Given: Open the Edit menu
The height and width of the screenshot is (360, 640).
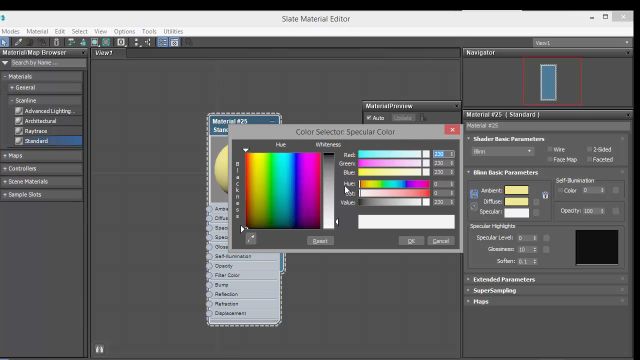Looking at the screenshot, I should tap(60, 31).
